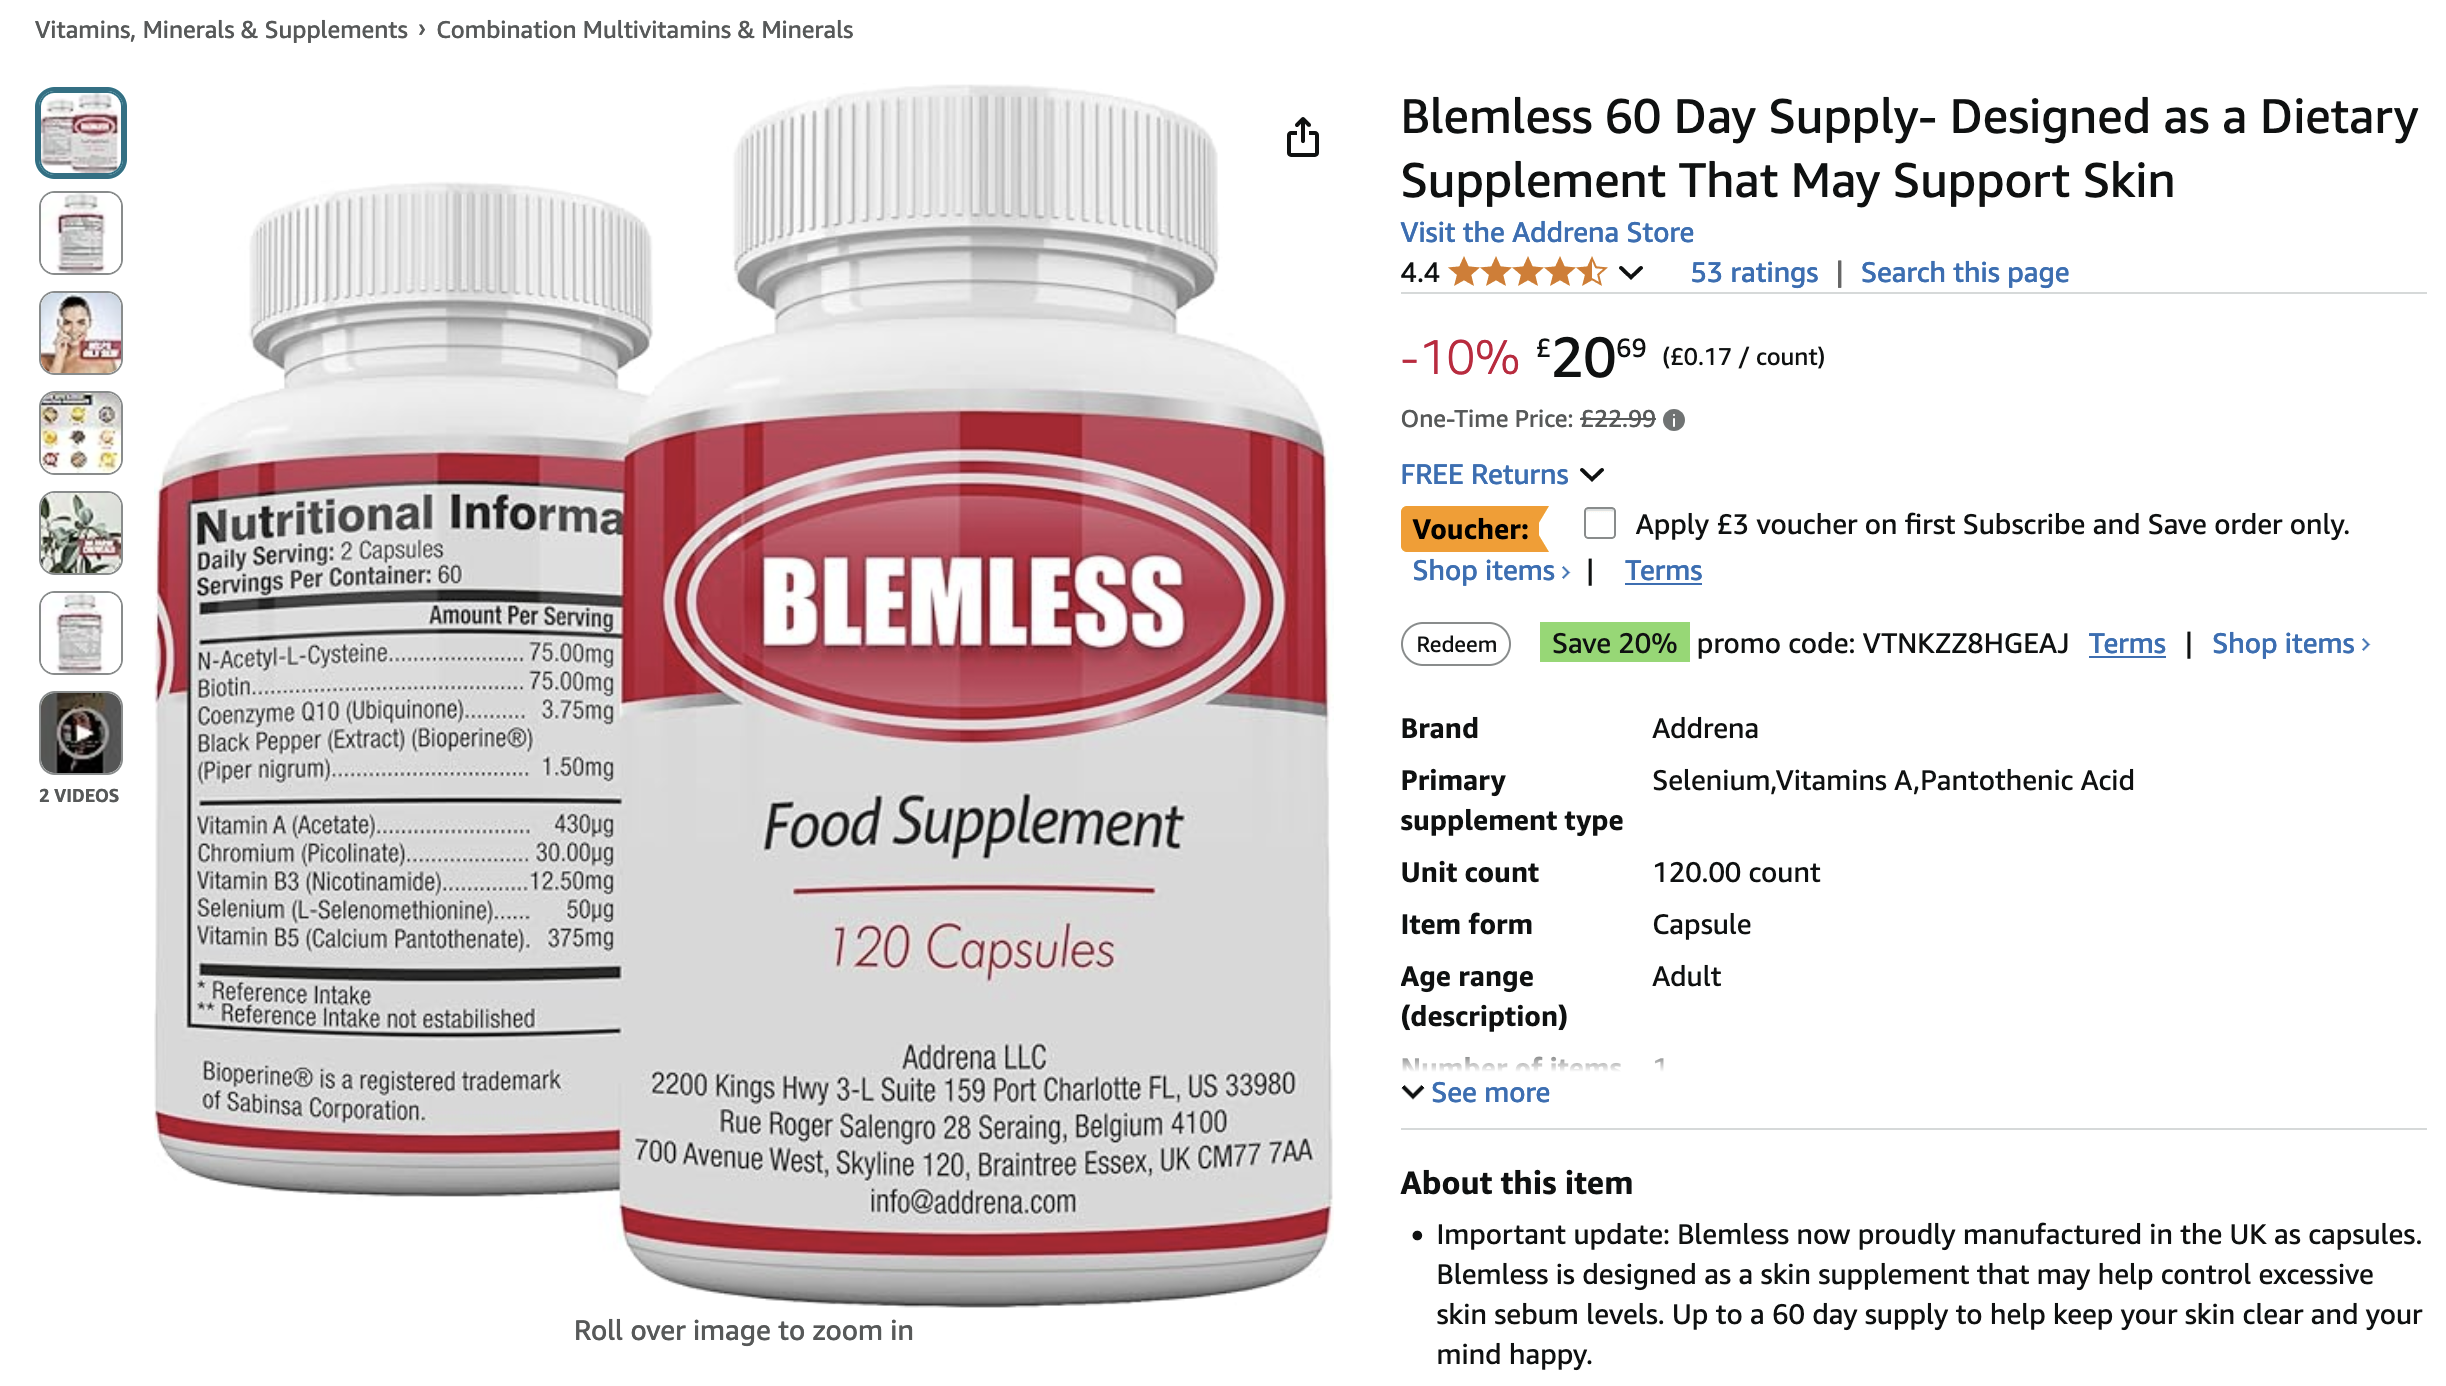Select the woman face image thumbnail
This screenshot has width=2446, height=1386.
[80, 333]
